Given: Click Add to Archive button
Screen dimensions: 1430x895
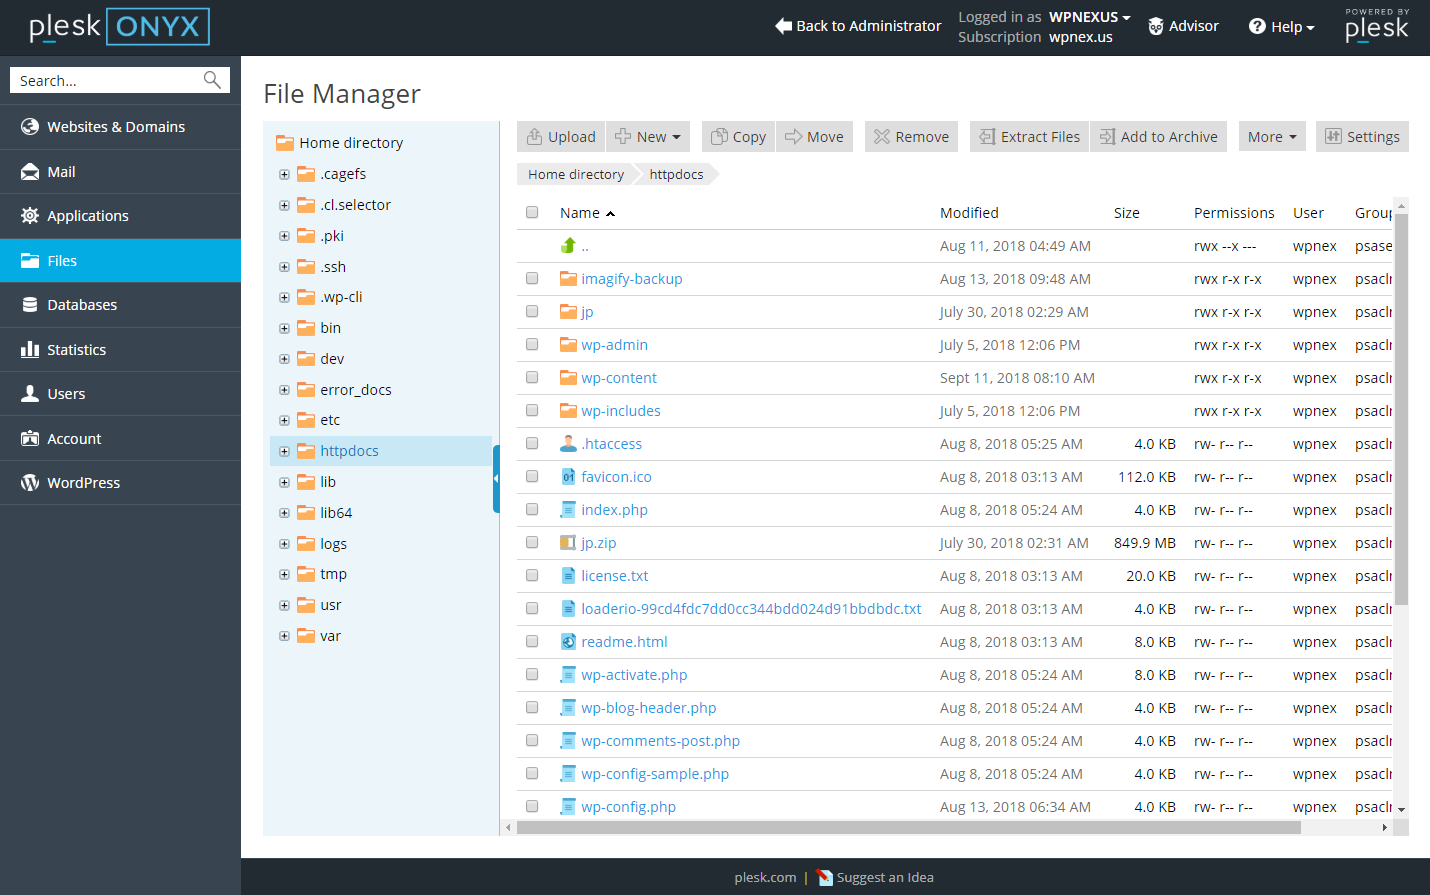Looking at the screenshot, I should pos(1159,137).
